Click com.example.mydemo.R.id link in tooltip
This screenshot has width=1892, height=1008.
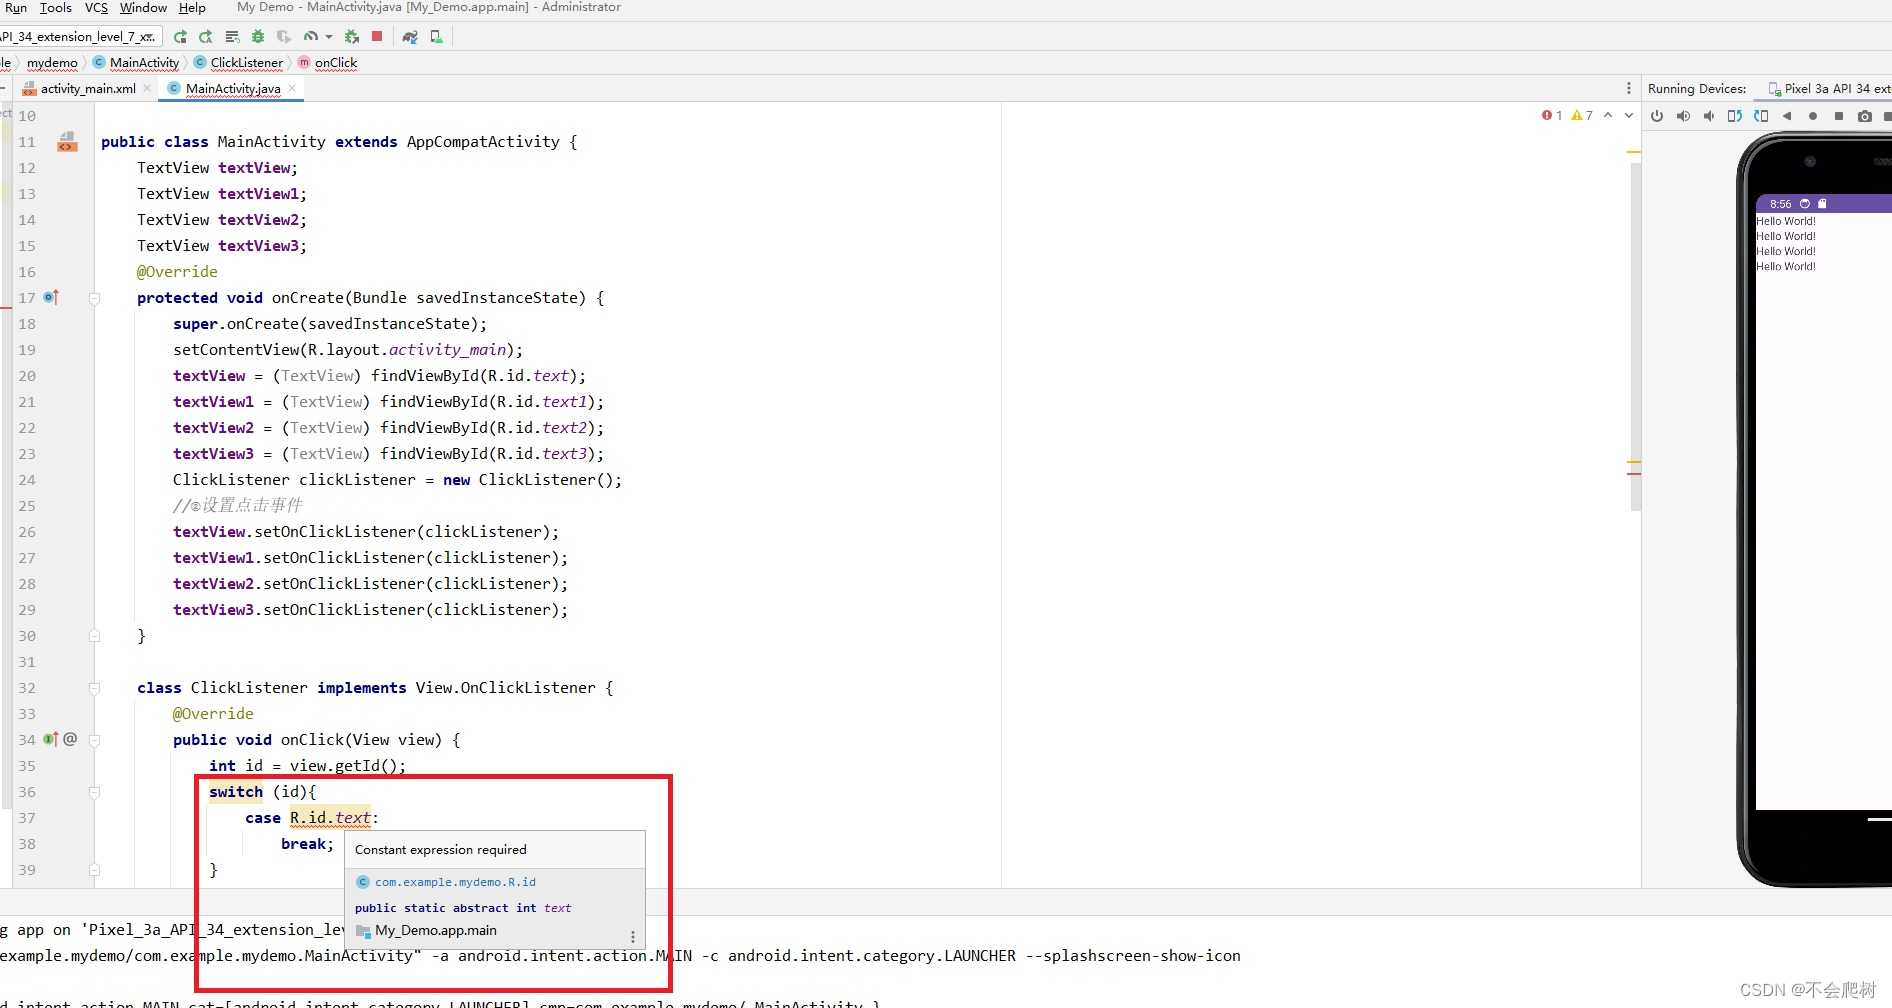tap(455, 882)
